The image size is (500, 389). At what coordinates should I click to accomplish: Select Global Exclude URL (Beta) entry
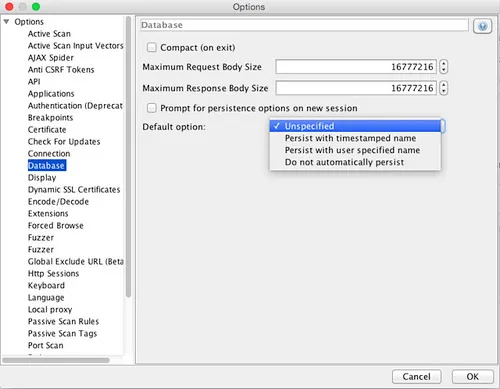tap(76, 262)
